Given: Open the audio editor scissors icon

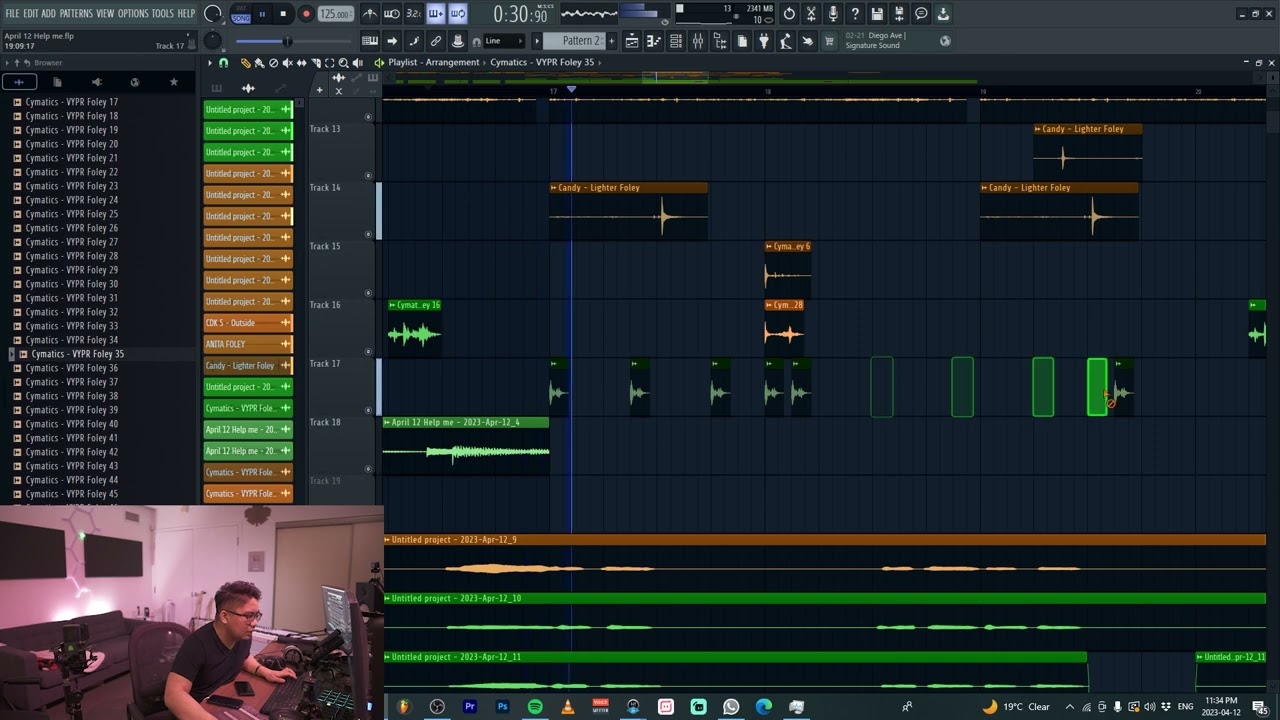Looking at the screenshot, I should (x=811, y=14).
